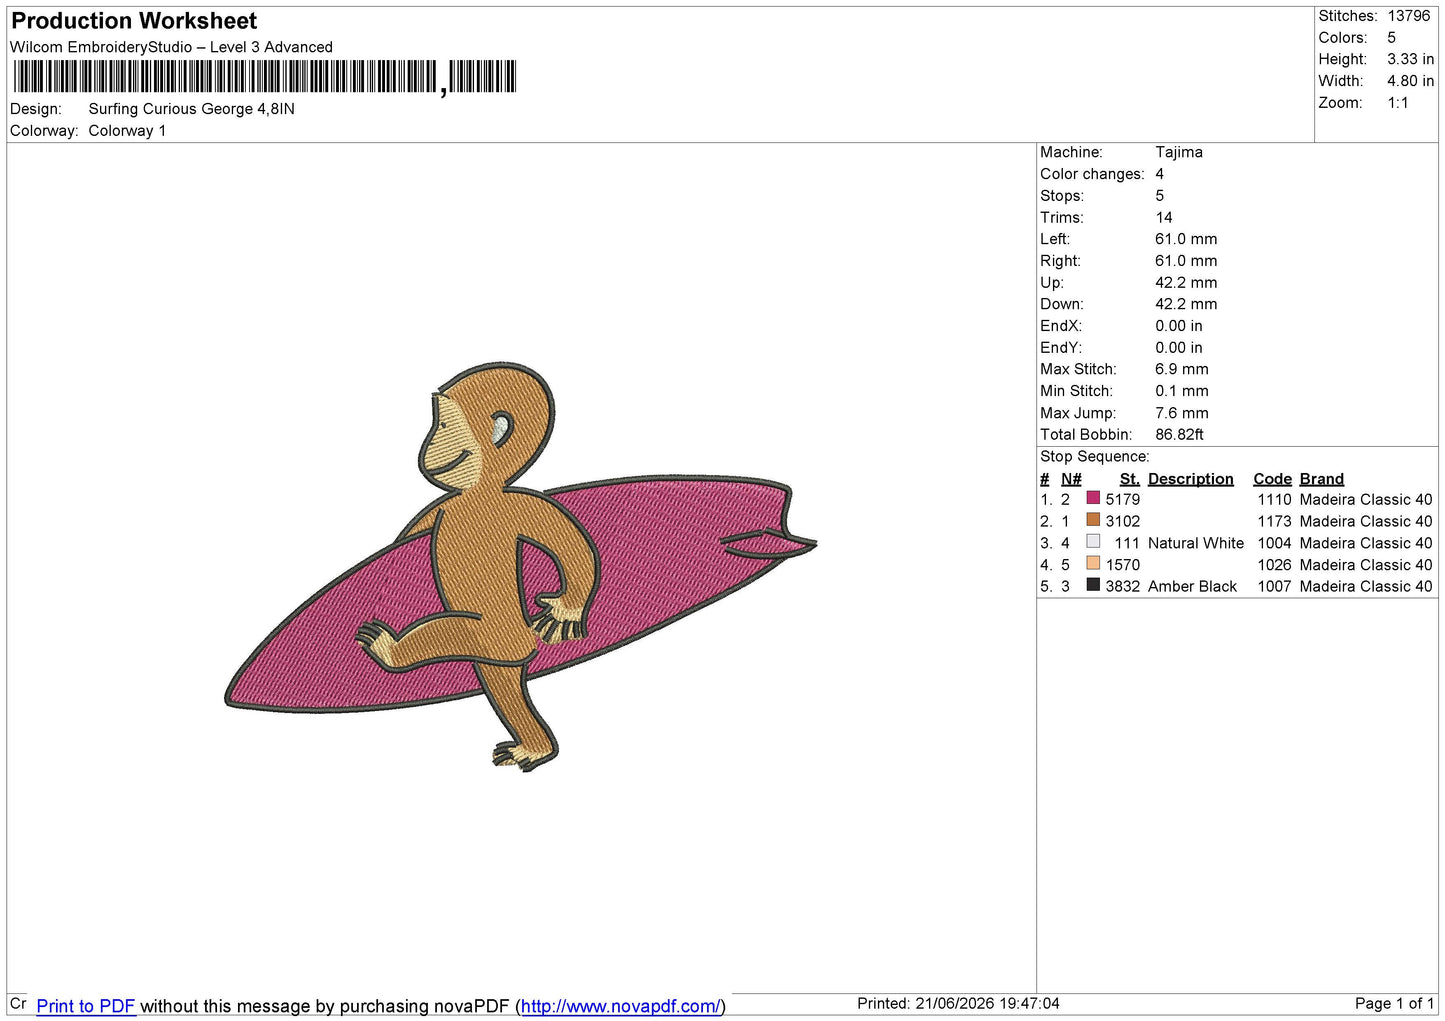This screenshot has width=1445, height=1021.
Task: Click the 'Production Worksheet' heading
Action: pyautogui.click(x=134, y=21)
